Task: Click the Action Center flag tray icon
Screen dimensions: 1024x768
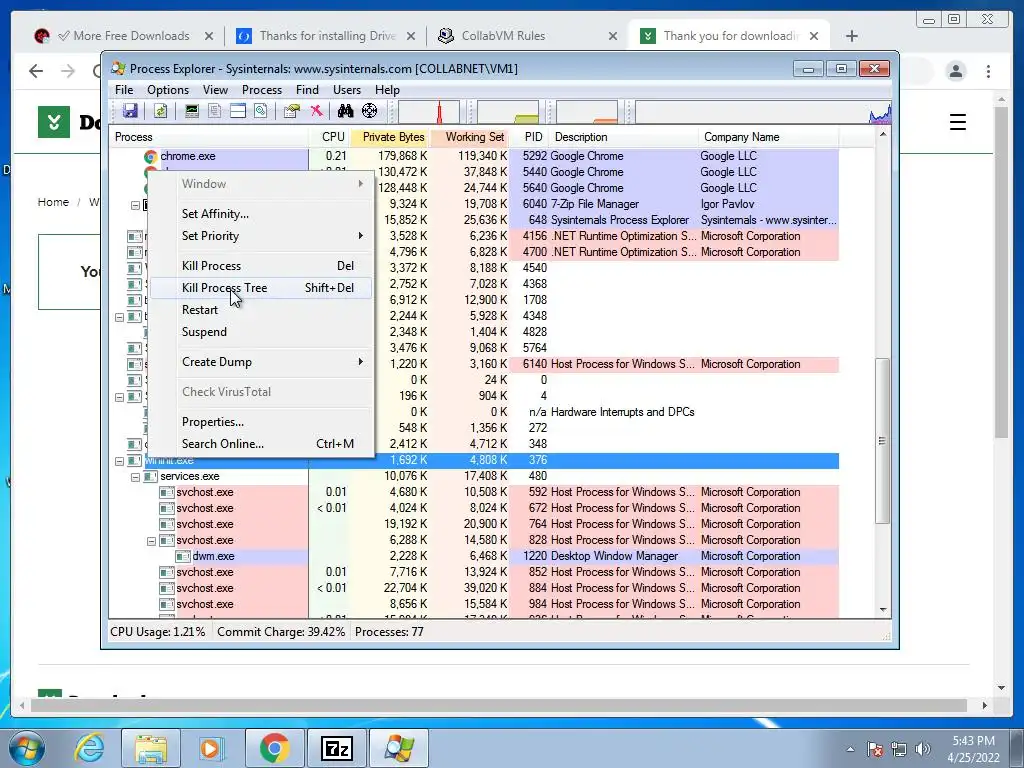Action: point(875,749)
